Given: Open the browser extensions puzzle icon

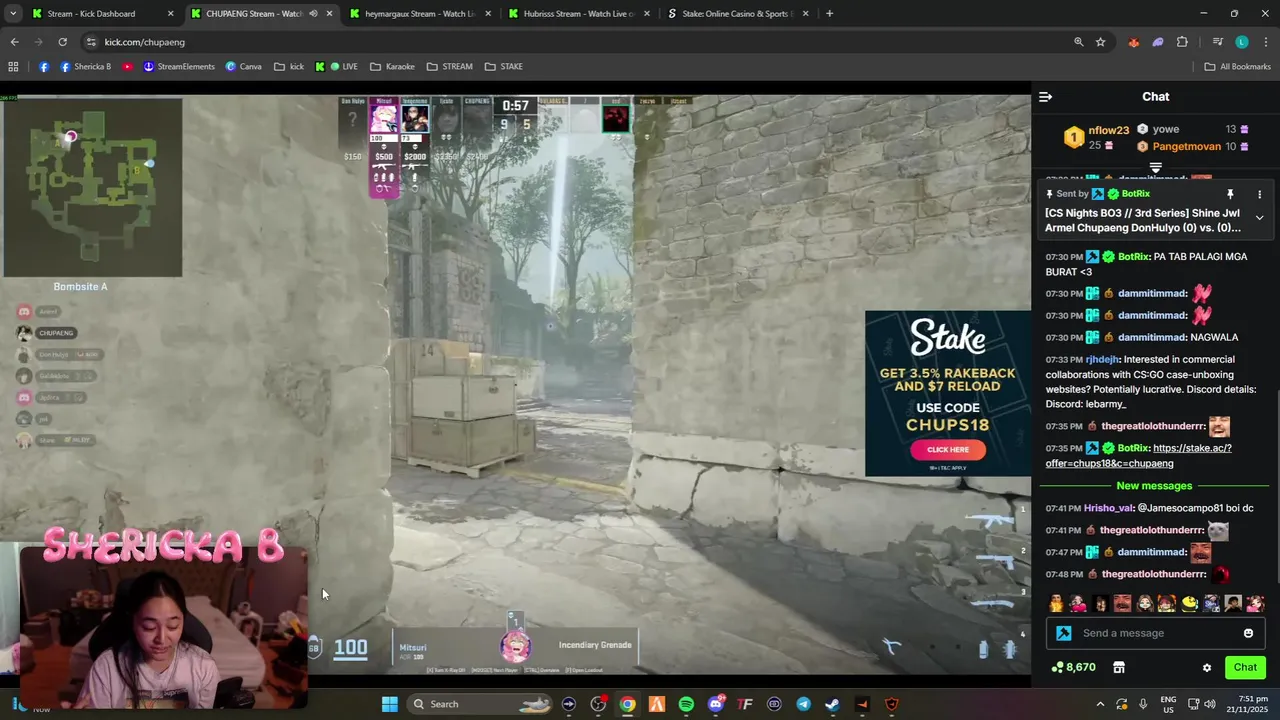Looking at the screenshot, I should point(1182,42).
